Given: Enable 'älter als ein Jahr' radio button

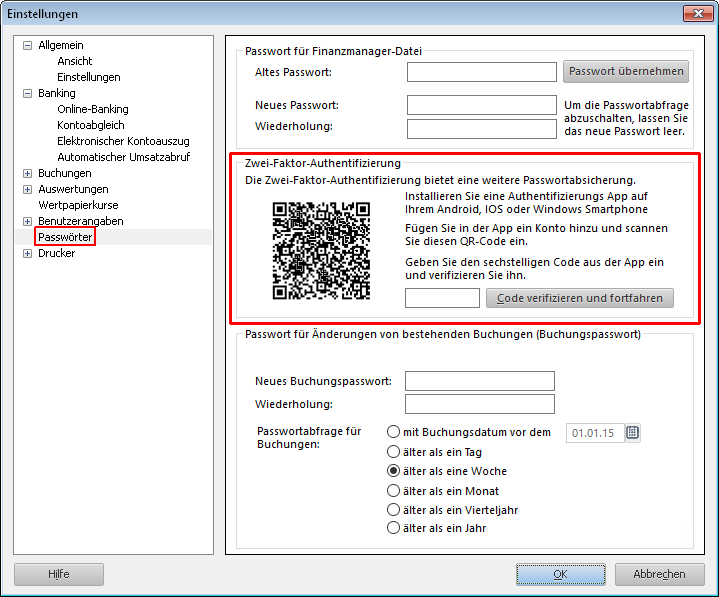Looking at the screenshot, I should [393, 528].
